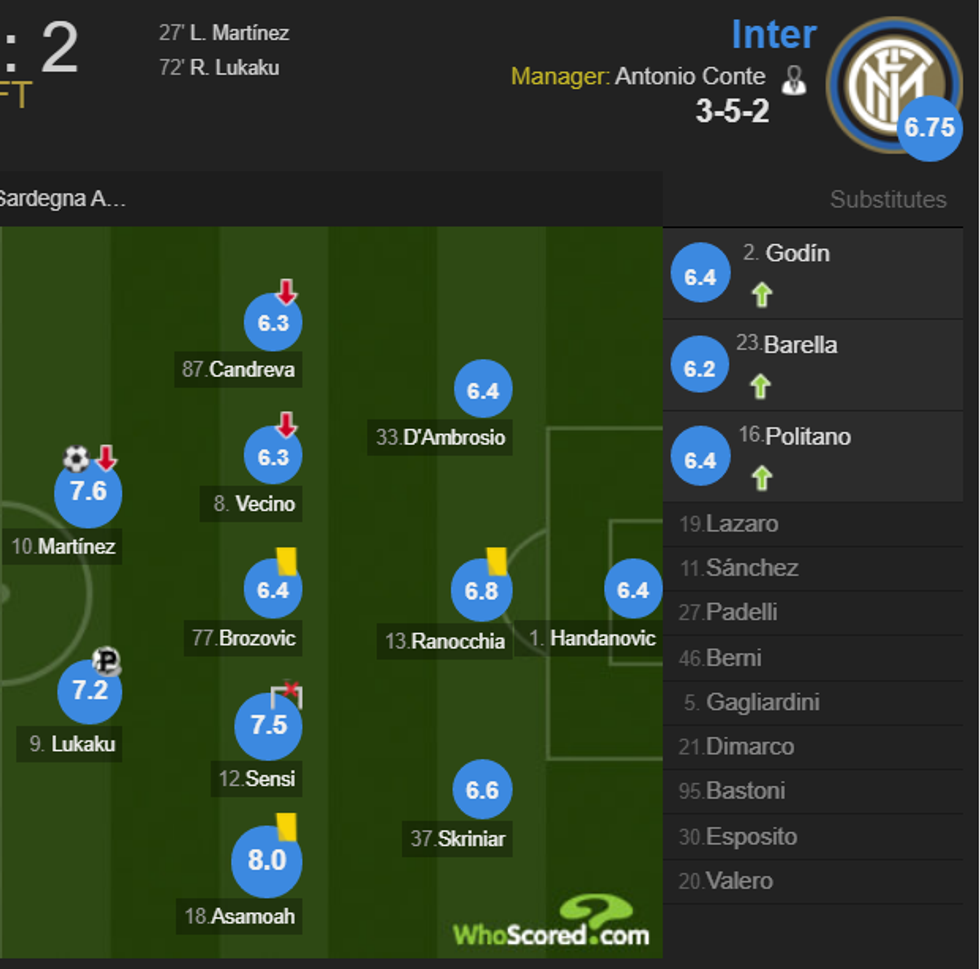The image size is (980, 969).
Task: Open Martínez's 7.6 rating bubble
Action: (x=88, y=492)
